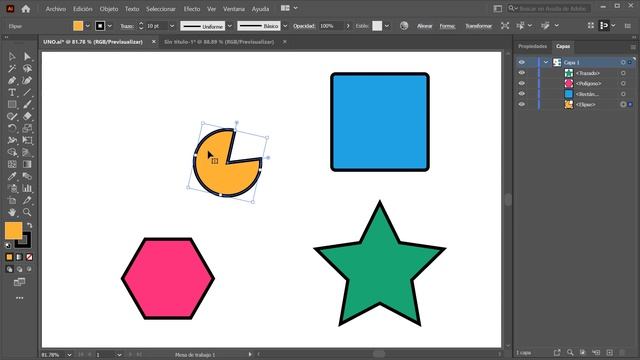Image resolution: width=640 pixels, height=360 pixels.
Task: Choose the Lasso tool
Action: coord(27,69)
